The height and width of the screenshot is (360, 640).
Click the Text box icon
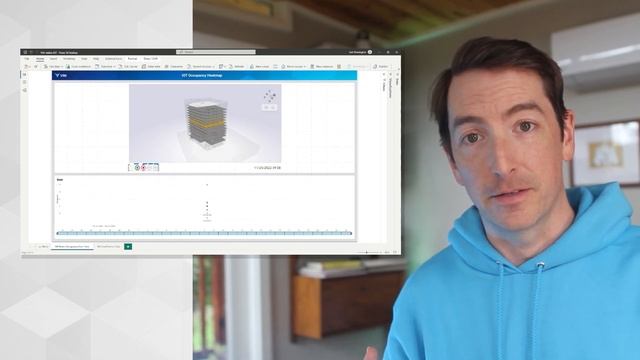(x=276, y=66)
